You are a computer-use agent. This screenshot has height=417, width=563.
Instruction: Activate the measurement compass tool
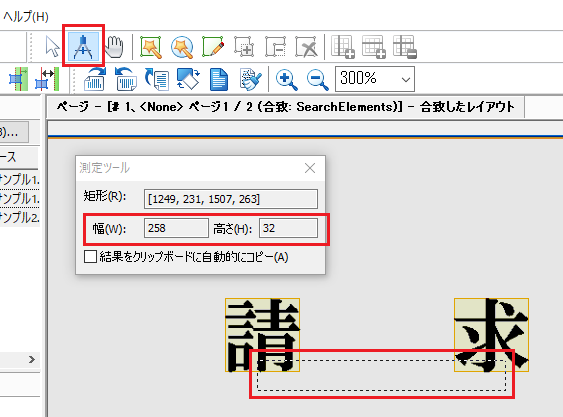[83, 47]
